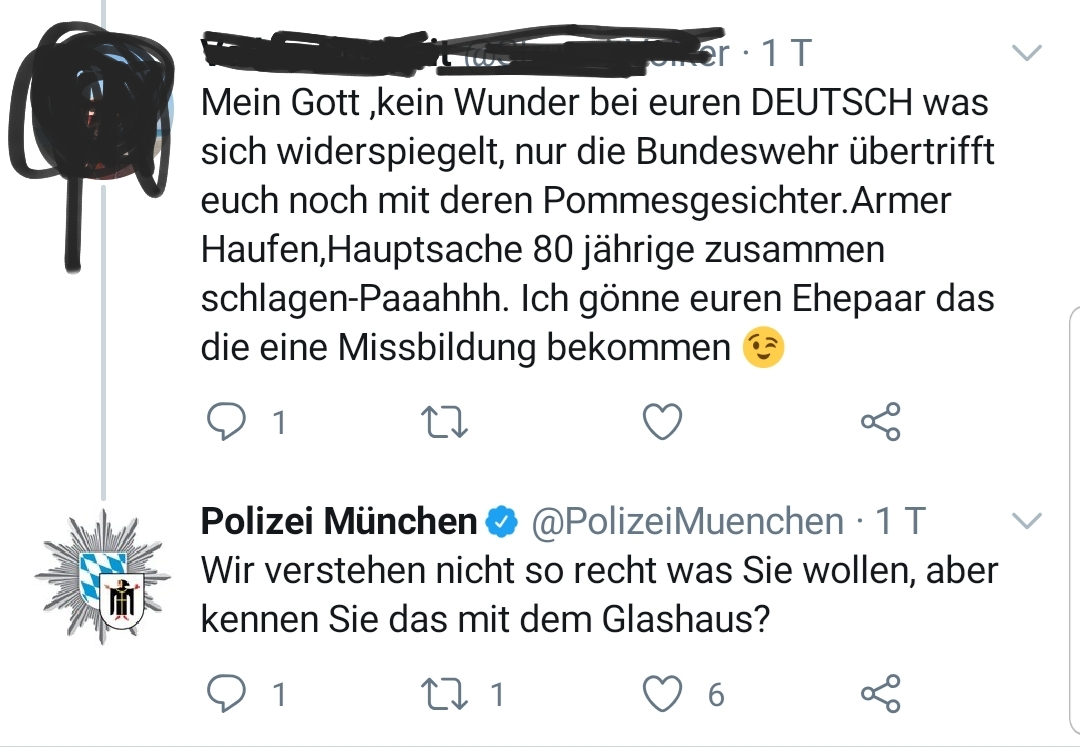View the Polizei München badge avatar
This screenshot has width=1080, height=752.
coord(104,577)
